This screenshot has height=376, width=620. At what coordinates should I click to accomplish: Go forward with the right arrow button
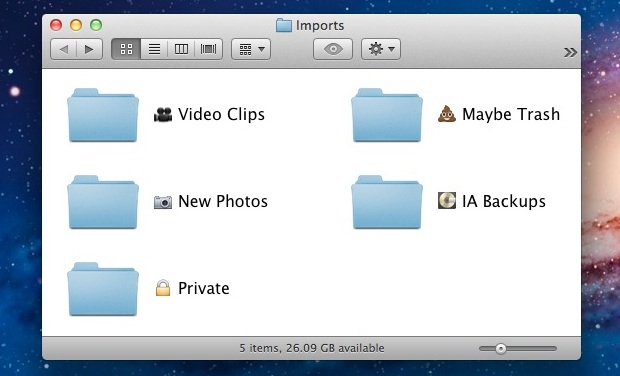coord(89,49)
